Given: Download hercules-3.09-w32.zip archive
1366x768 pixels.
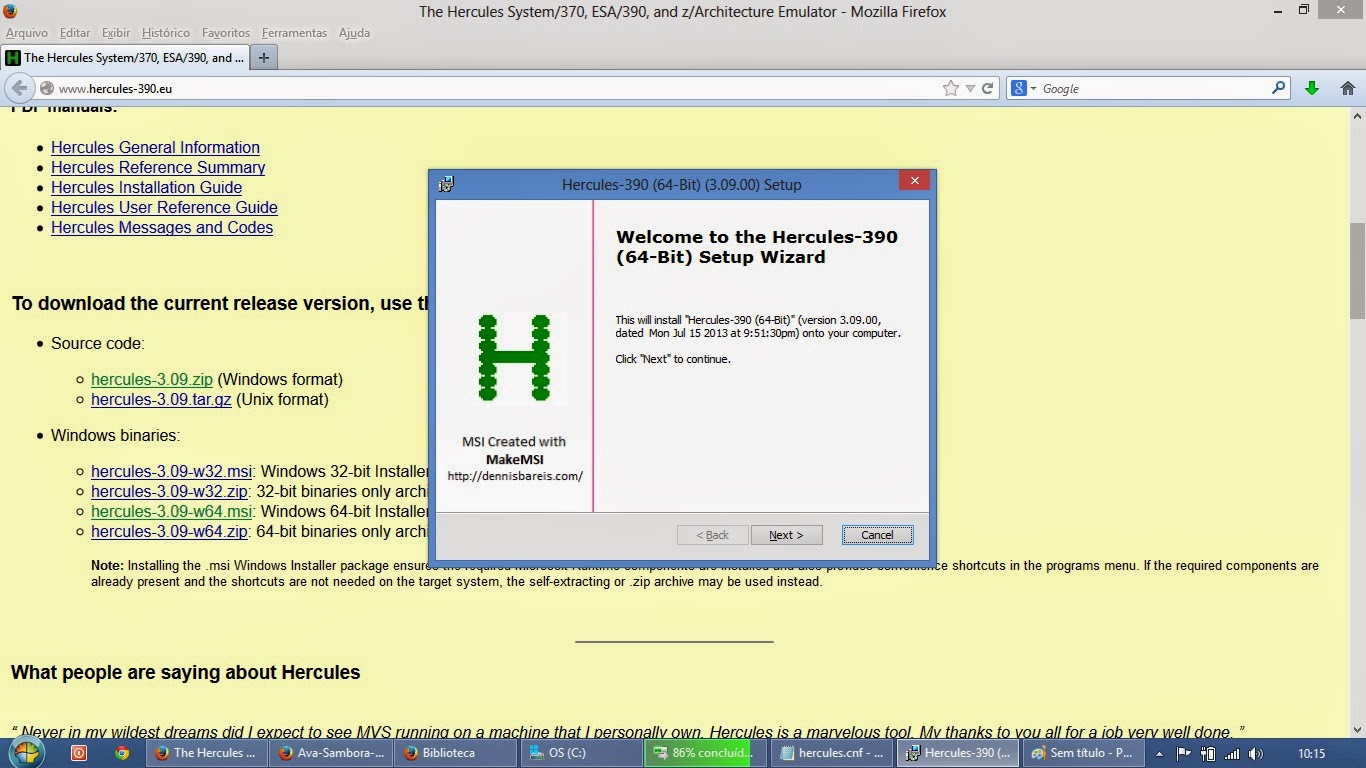Looking at the screenshot, I should pos(169,491).
